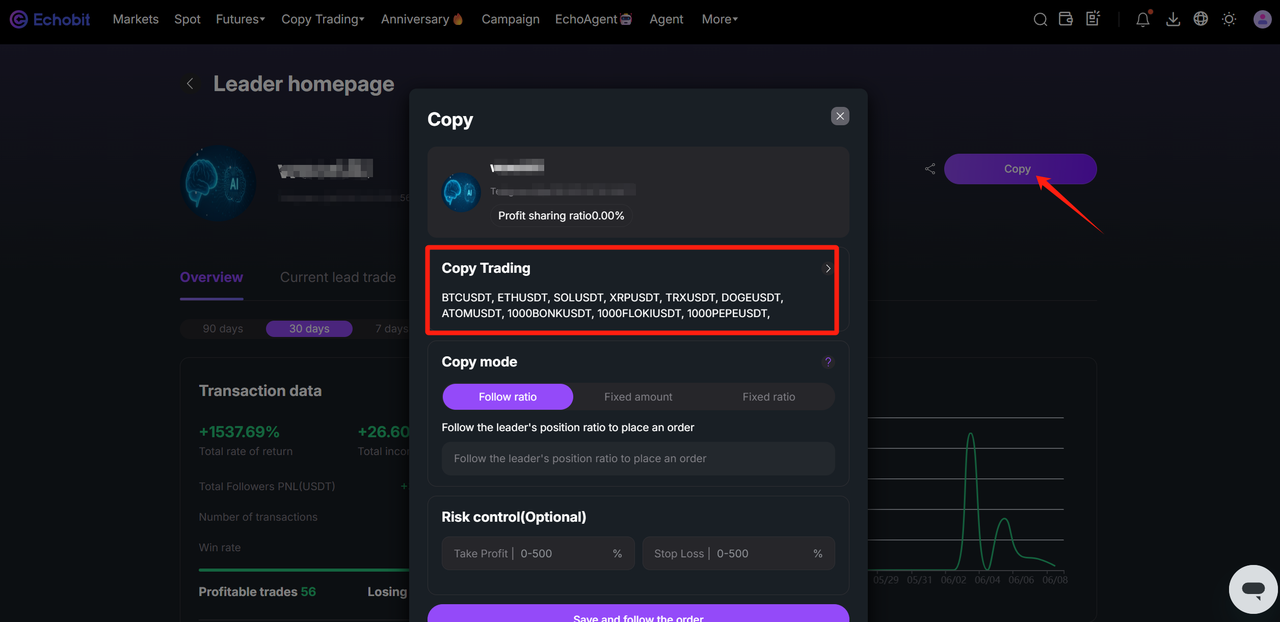Click the purple Copy button

pos(1020,169)
